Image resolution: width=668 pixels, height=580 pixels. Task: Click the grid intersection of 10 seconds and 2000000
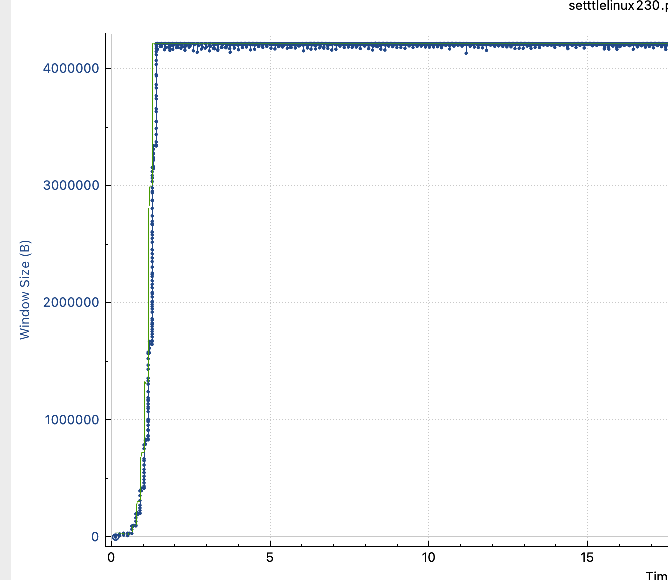tap(428, 302)
